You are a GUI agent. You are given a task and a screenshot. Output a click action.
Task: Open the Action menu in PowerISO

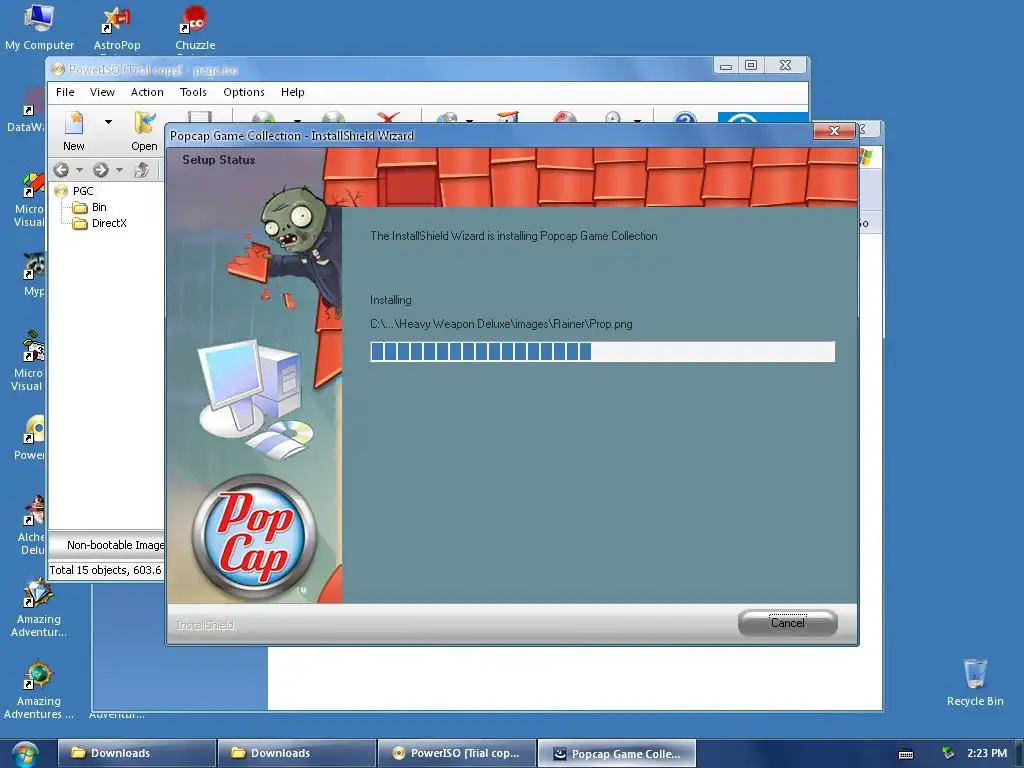pos(147,92)
